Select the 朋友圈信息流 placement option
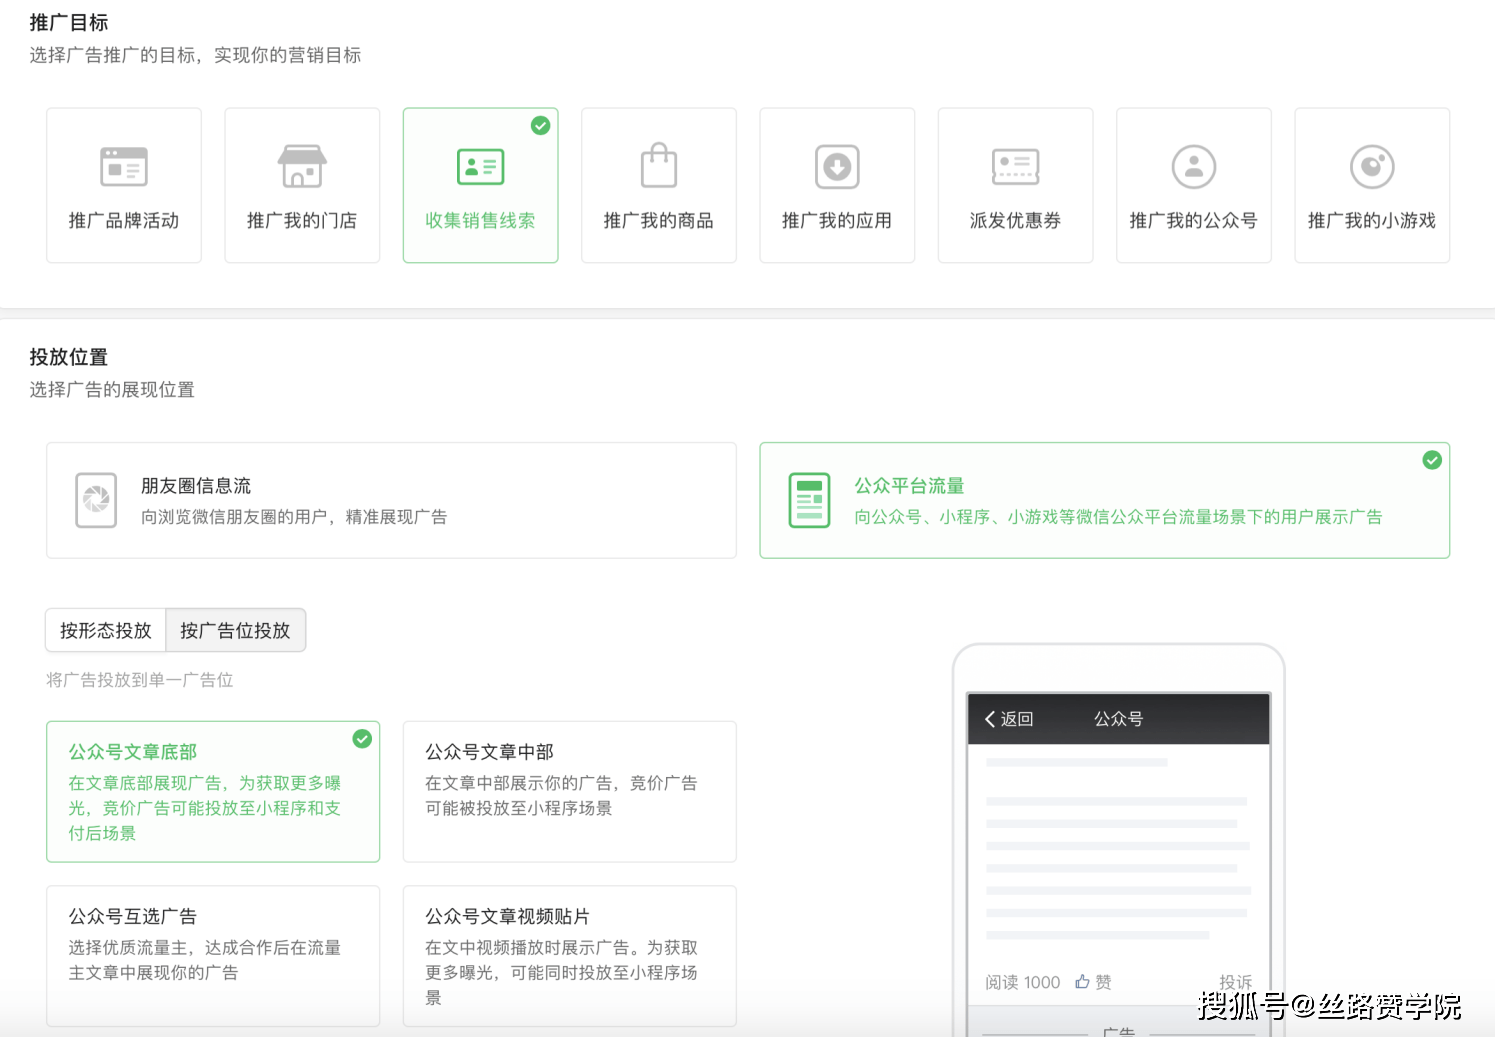The width and height of the screenshot is (1495, 1037). point(391,500)
